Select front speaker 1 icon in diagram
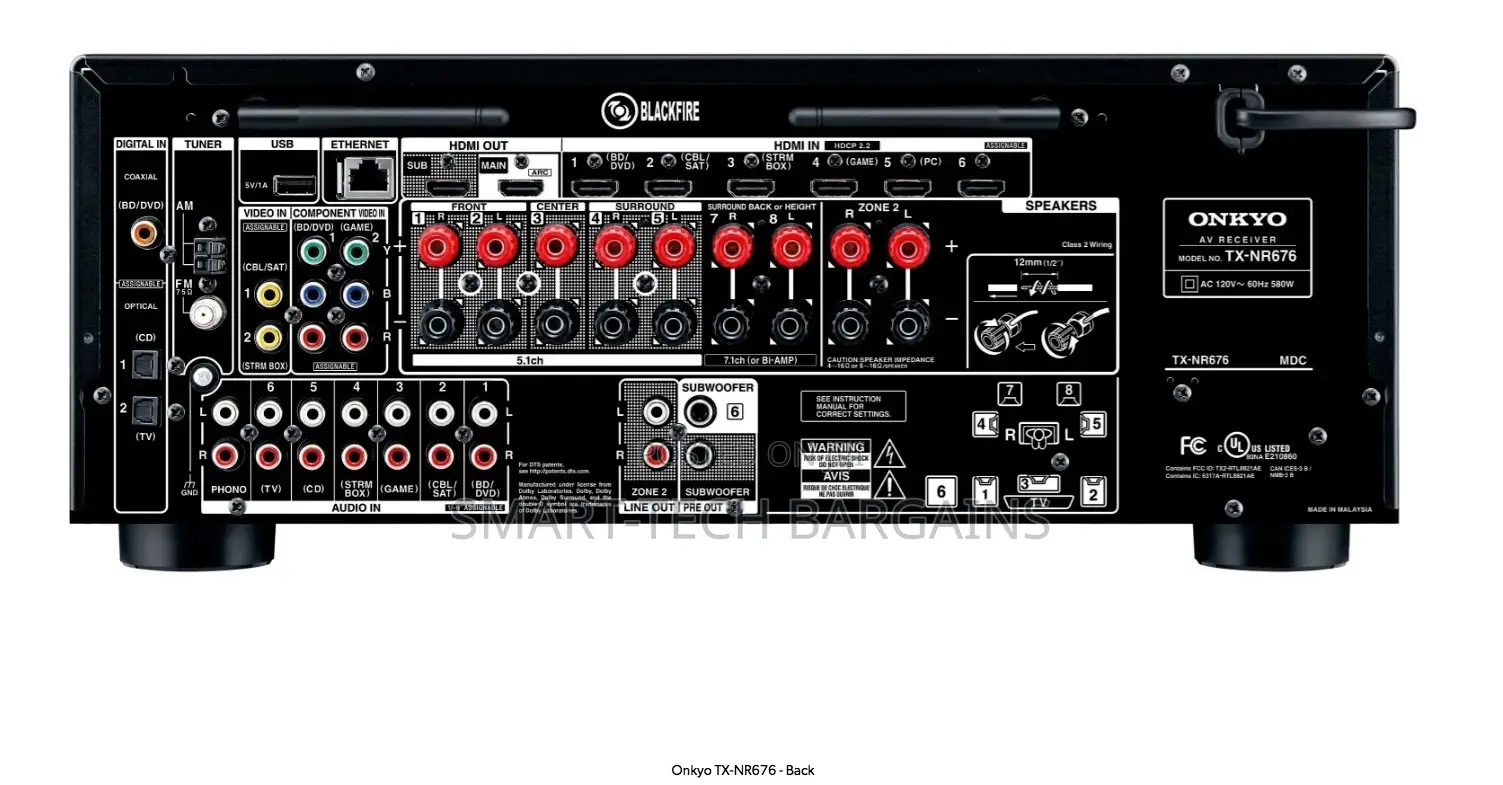1503x785 pixels. click(x=985, y=491)
